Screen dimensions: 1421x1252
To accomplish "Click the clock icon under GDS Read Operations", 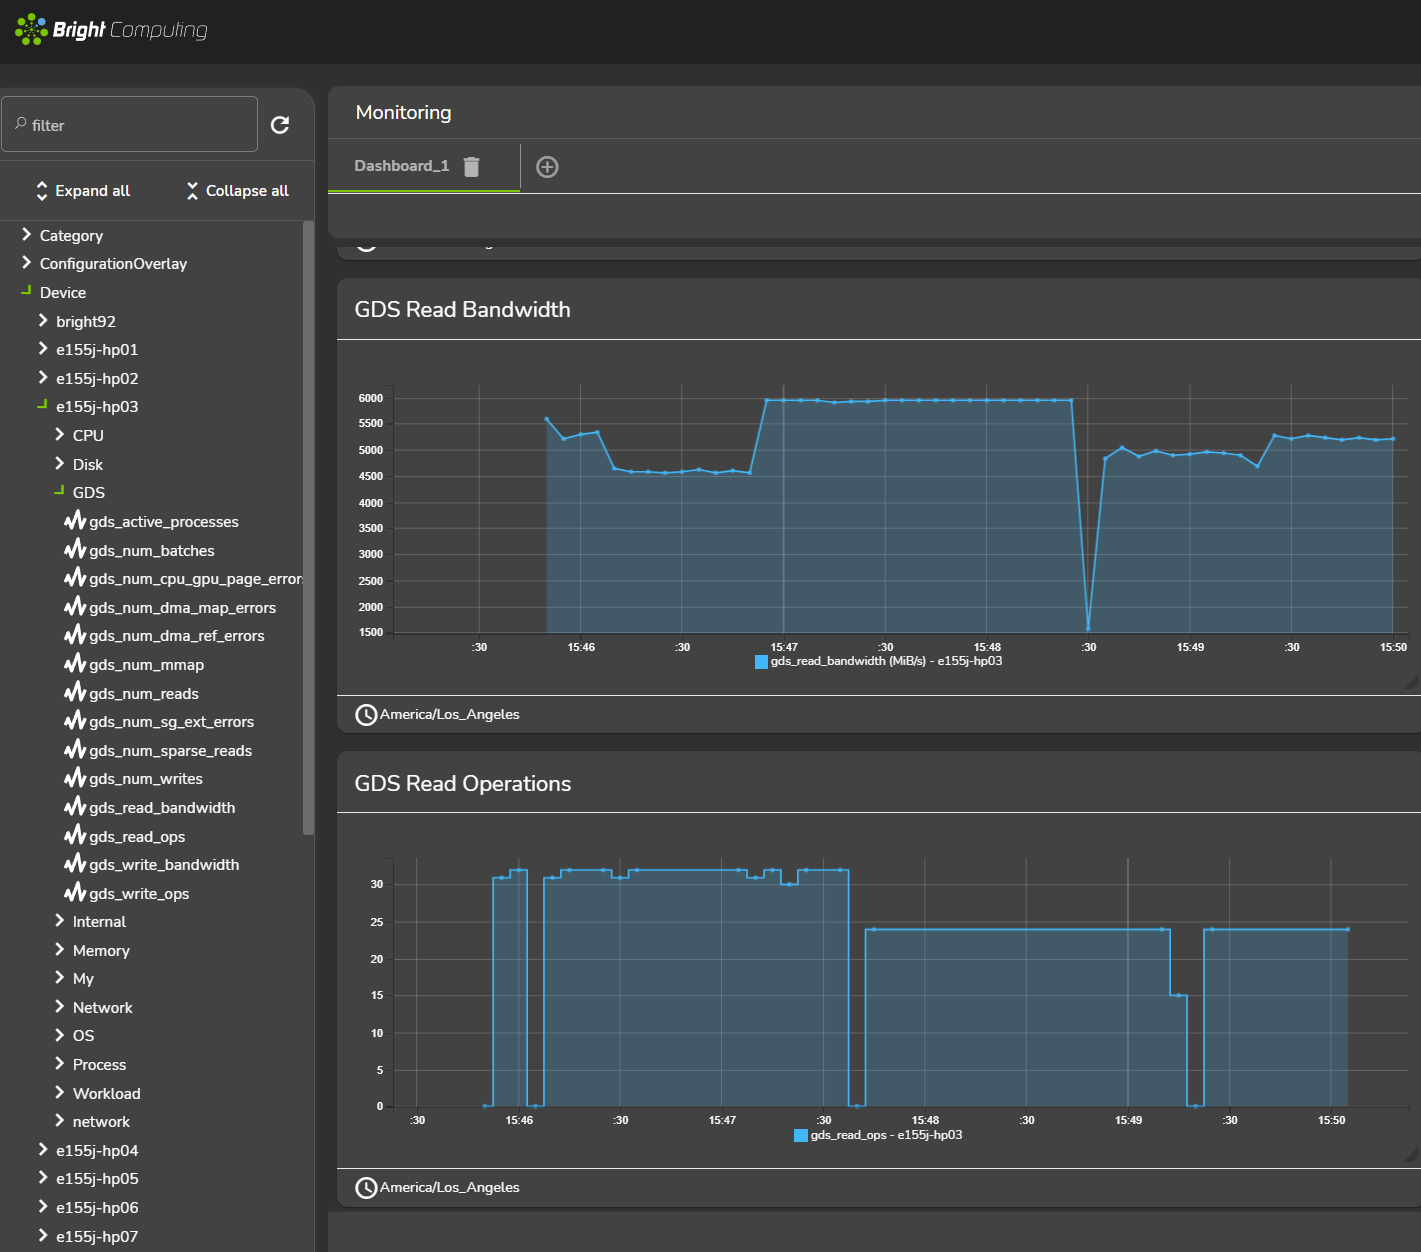I will pos(366,1188).
